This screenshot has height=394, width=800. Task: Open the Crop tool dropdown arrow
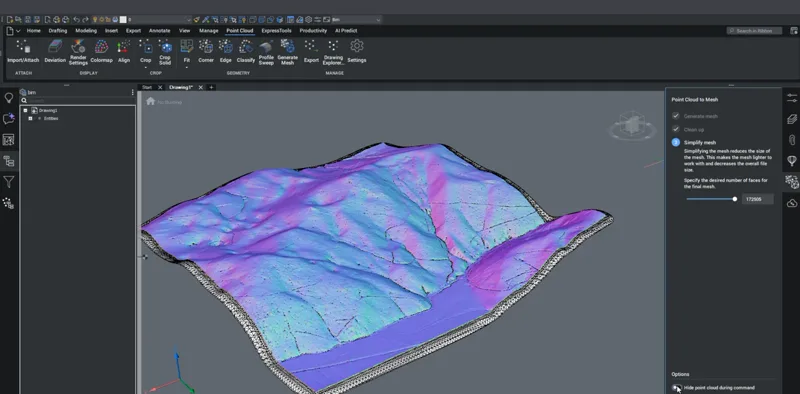(x=146, y=67)
